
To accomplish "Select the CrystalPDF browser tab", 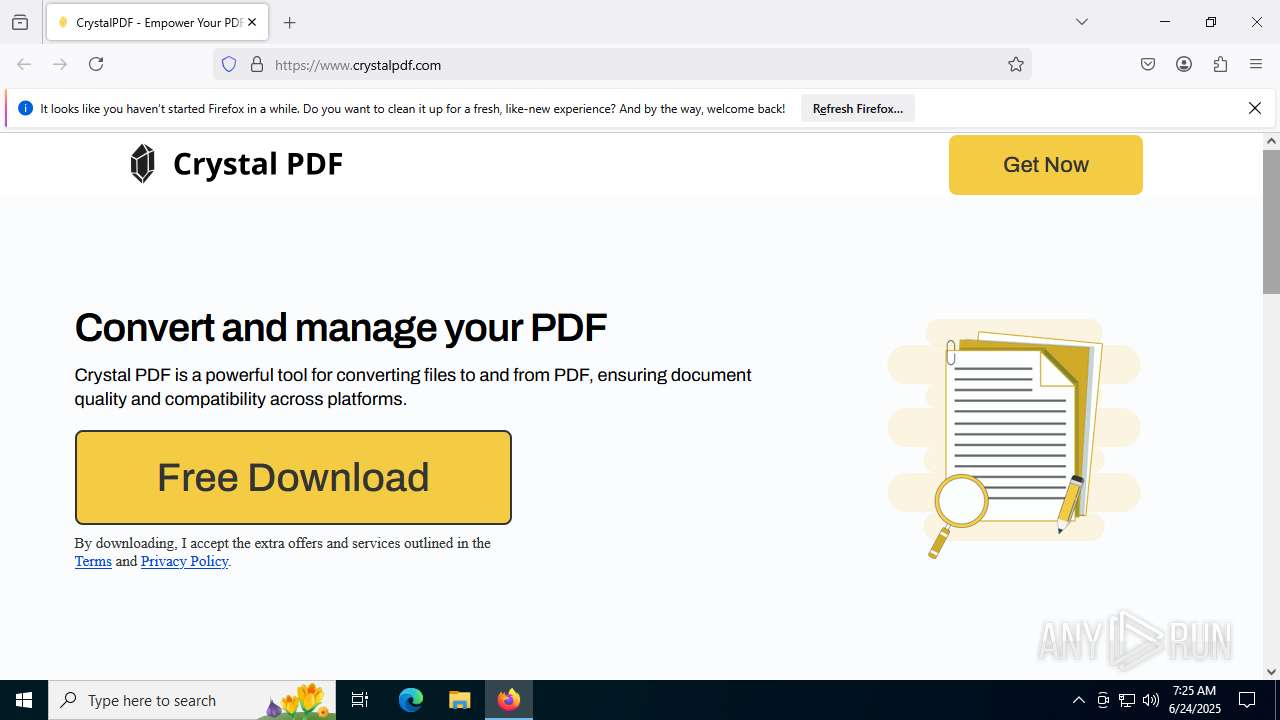I will pos(157,22).
